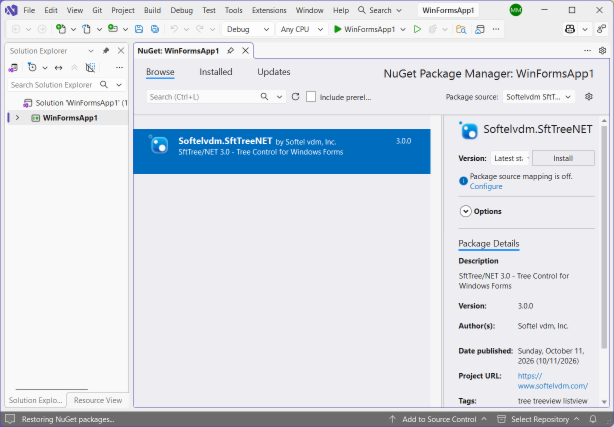Image resolution: width=614 pixels, height=427 pixels.
Task: Pin the Solution Explorer panel
Action: 106,51
